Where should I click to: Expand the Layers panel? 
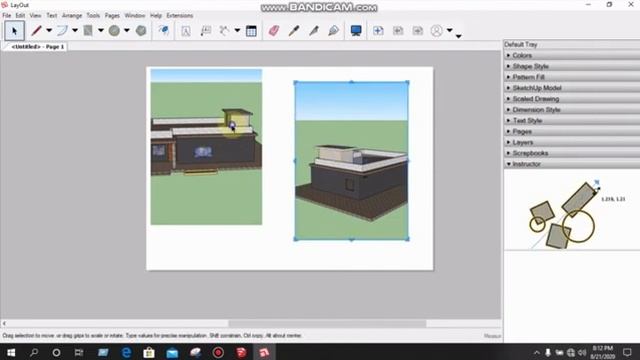[x=571, y=142]
